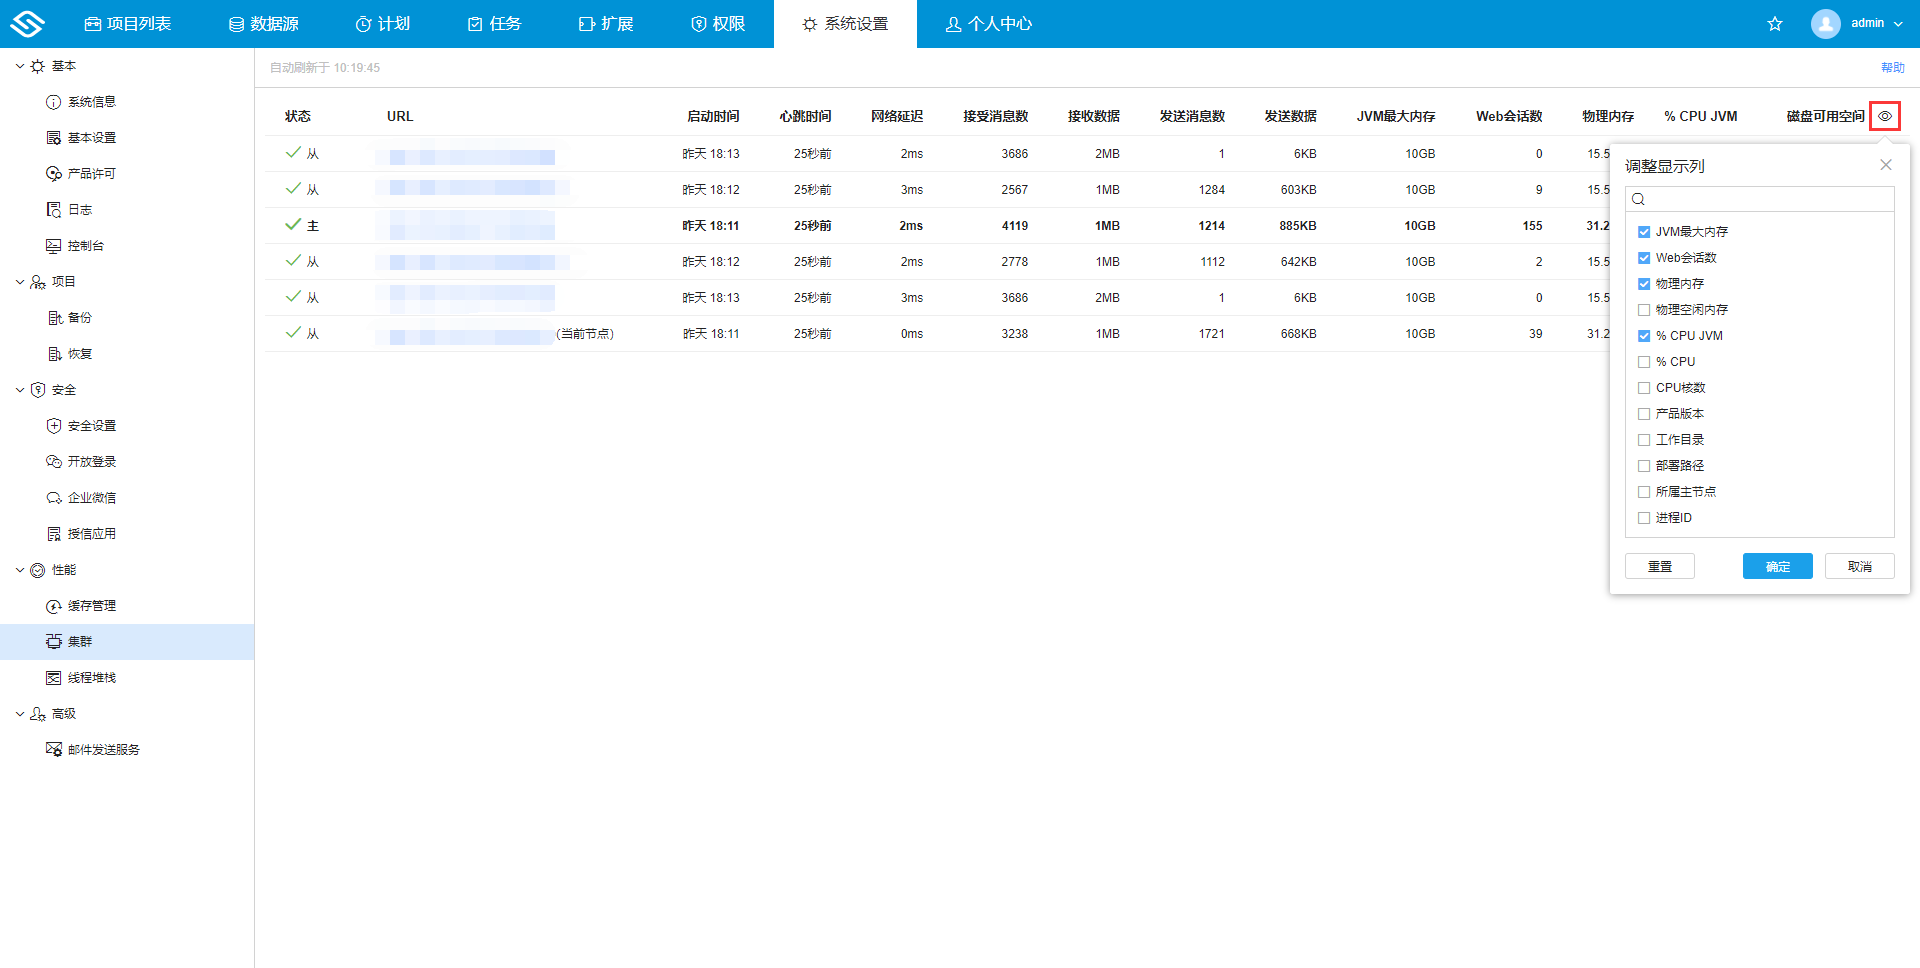Open 线程堆栈 in the sidebar
Image resolution: width=1920 pixels, height=968 pixels.
point(91,678)
